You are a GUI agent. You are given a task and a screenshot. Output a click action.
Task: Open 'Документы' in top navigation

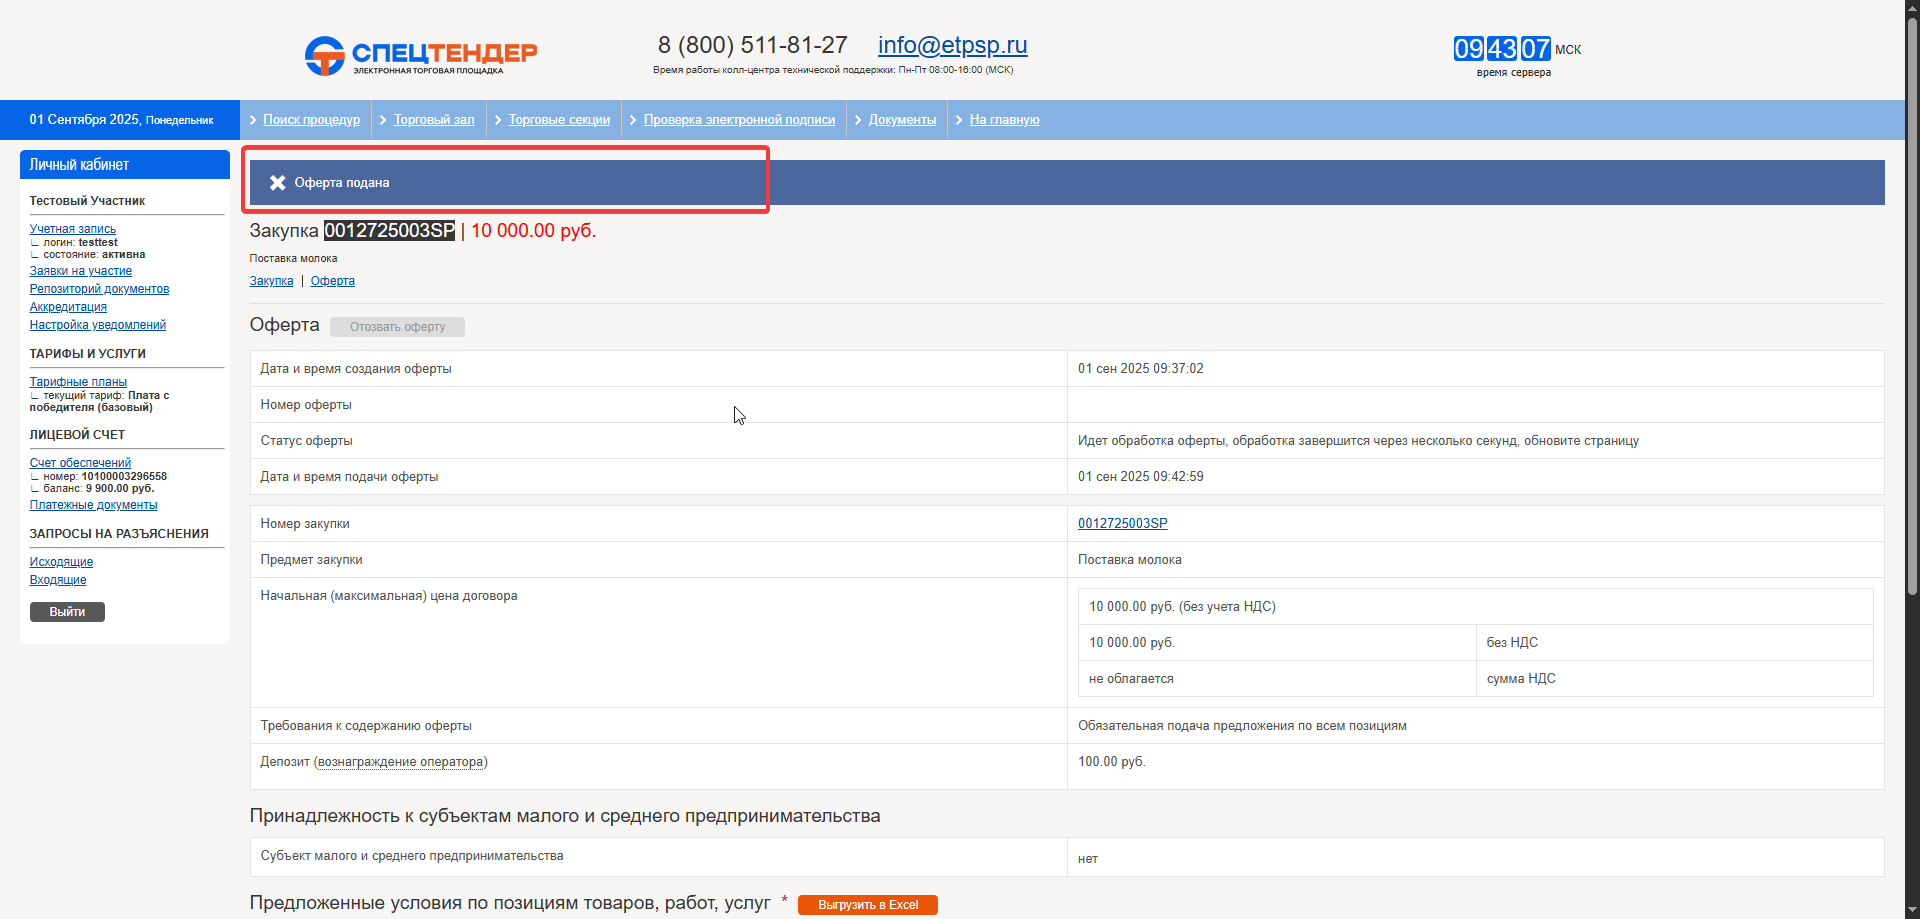902,120
